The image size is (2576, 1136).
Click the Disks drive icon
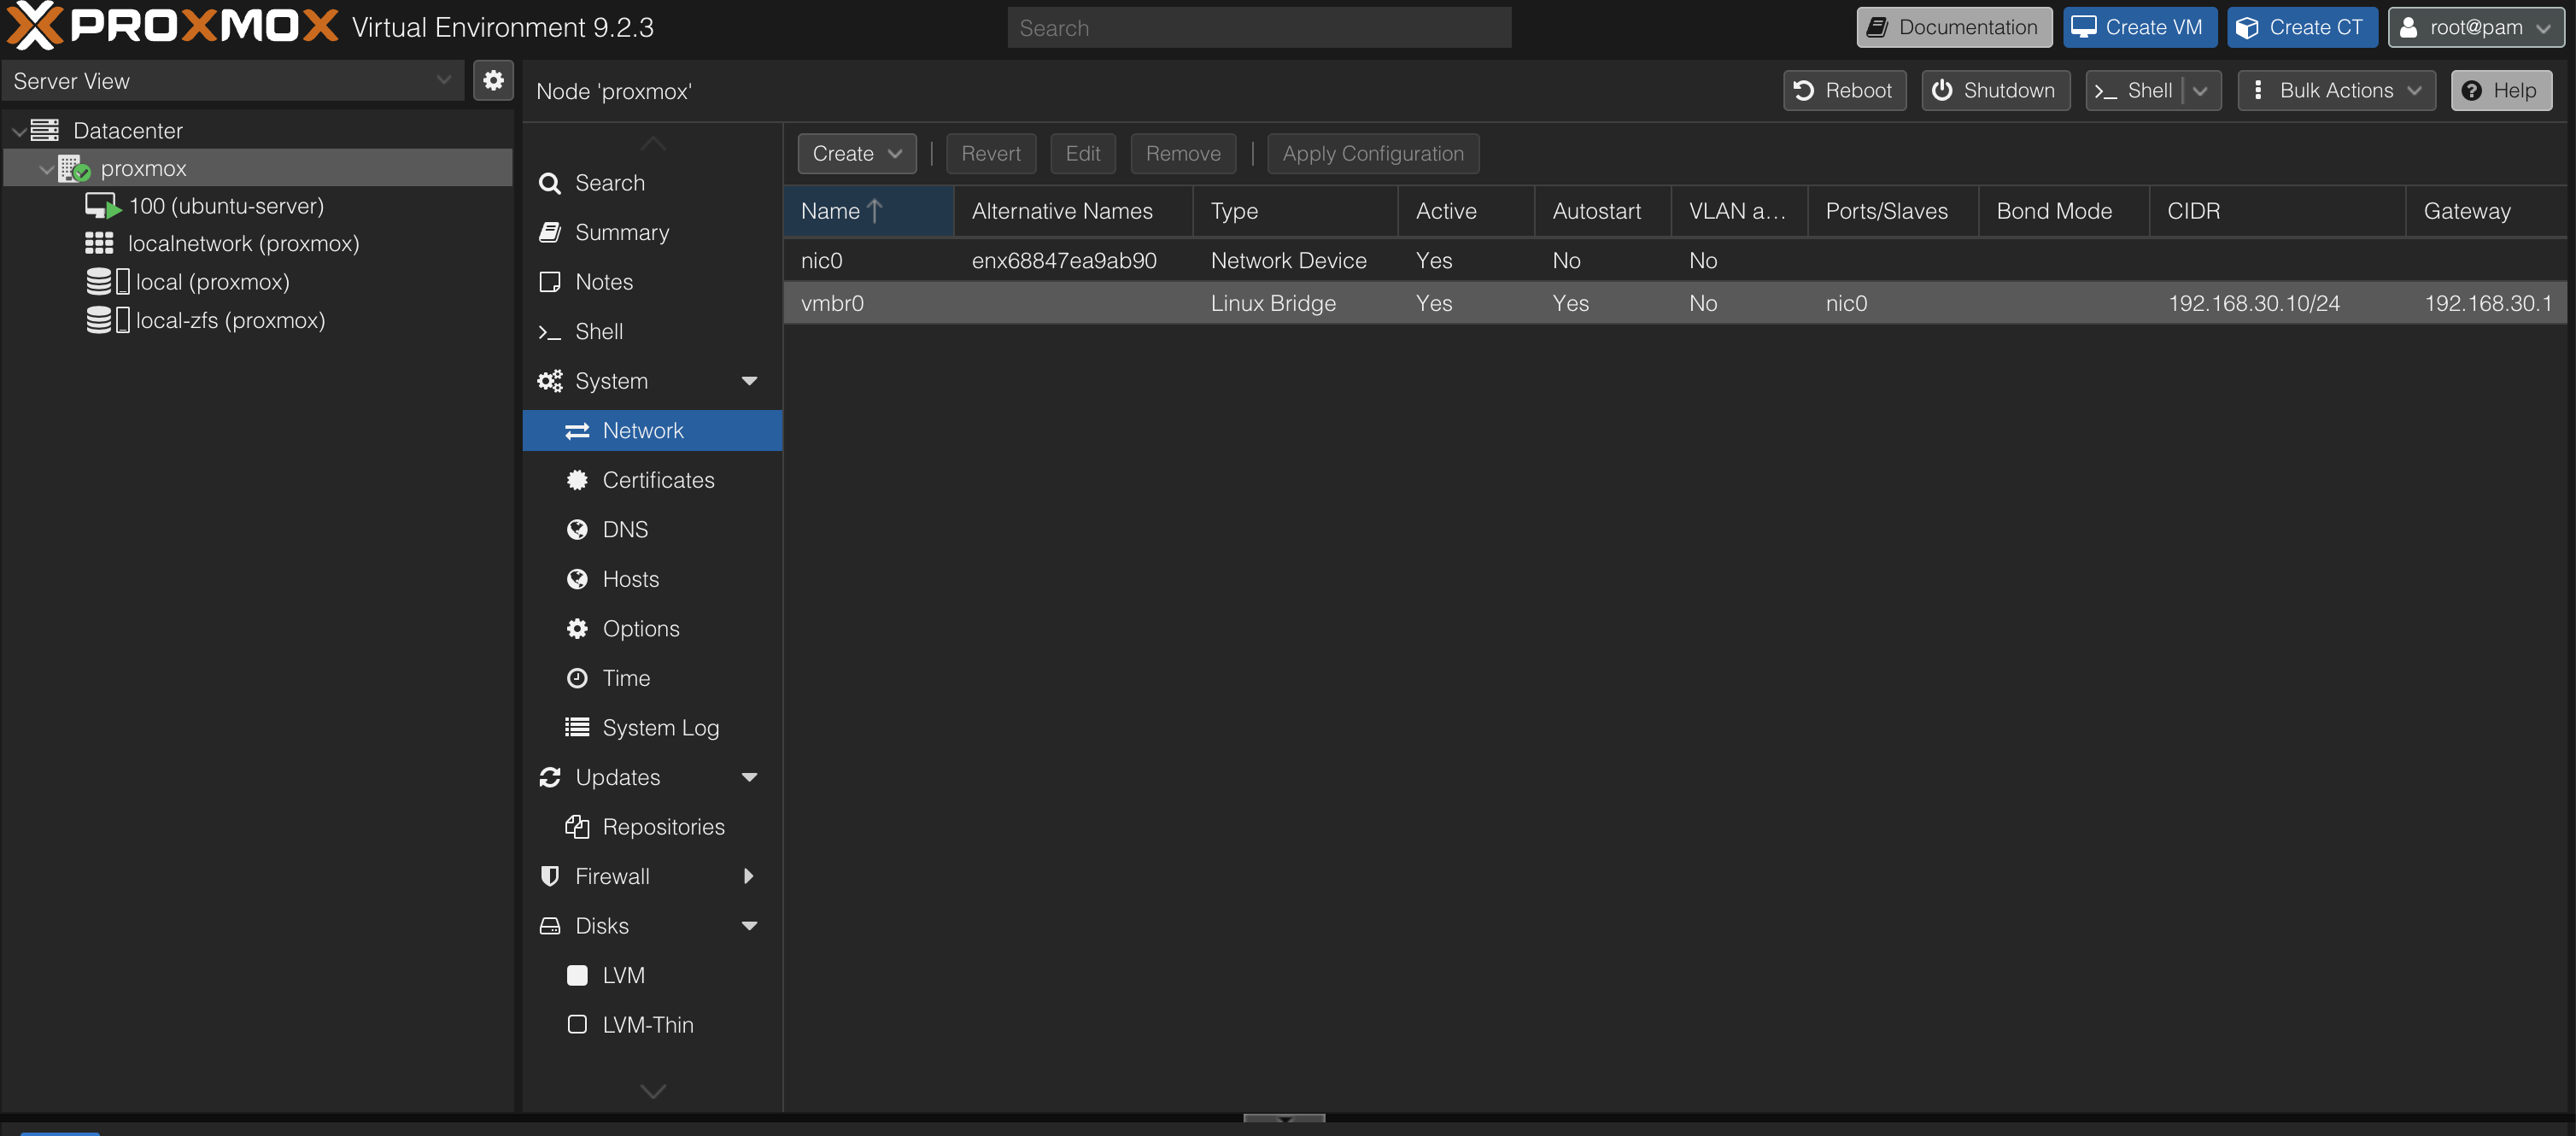(549, 926)
